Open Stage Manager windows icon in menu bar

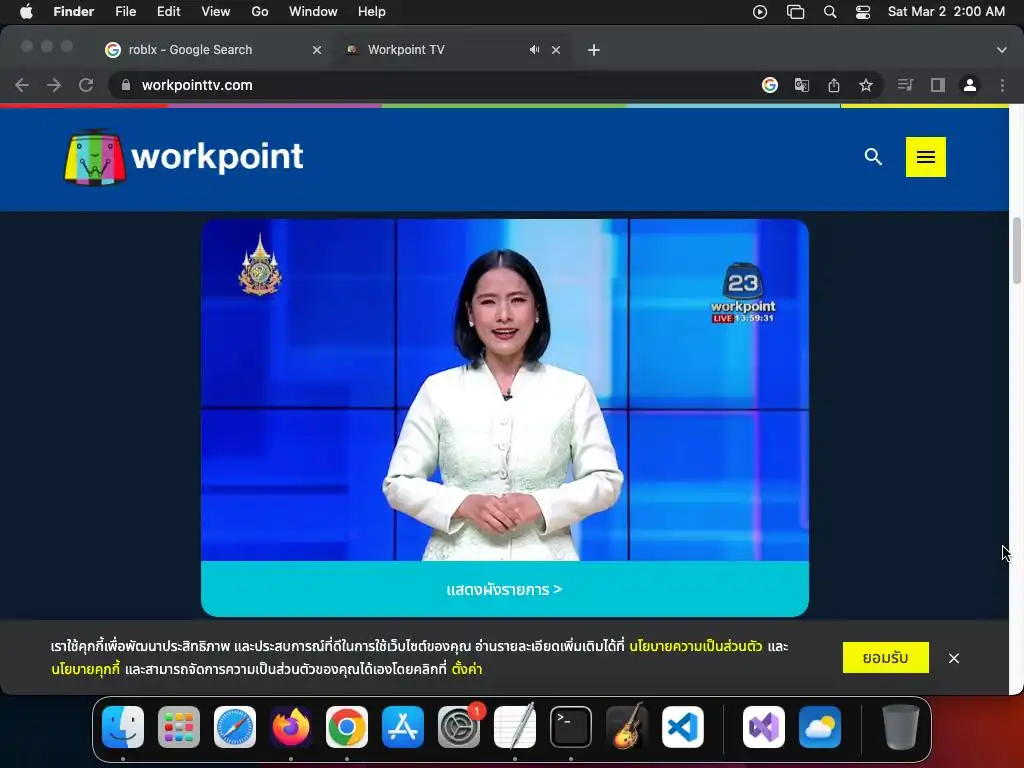click(x=795, y=12)
